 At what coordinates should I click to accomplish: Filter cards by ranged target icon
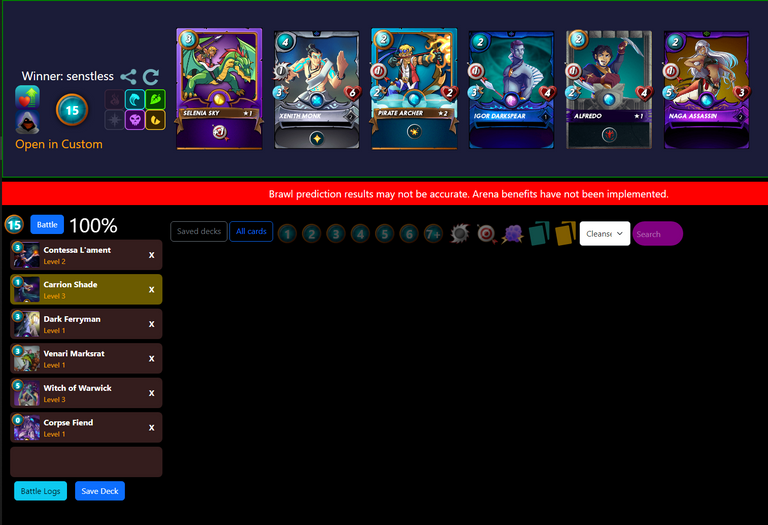click(x=486, y=234)
